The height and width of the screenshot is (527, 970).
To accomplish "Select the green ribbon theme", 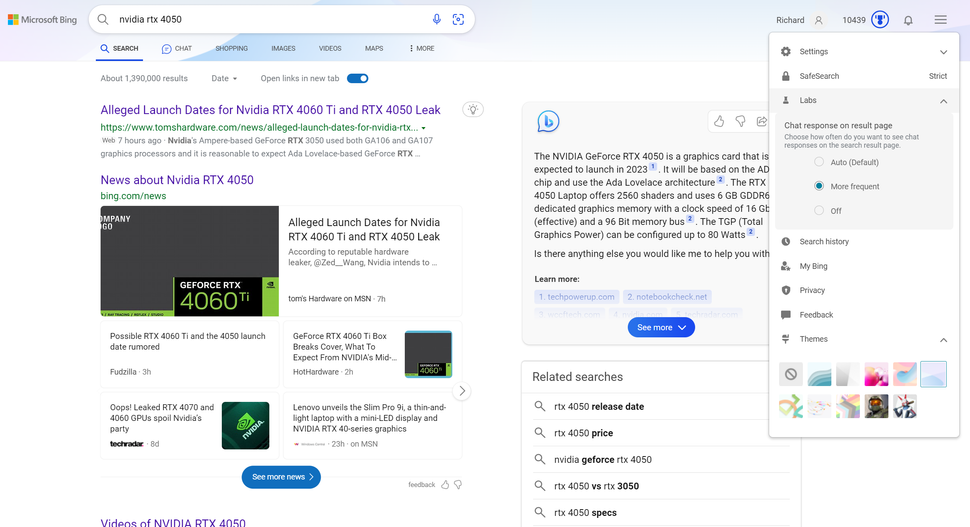I will click(791, 406).
